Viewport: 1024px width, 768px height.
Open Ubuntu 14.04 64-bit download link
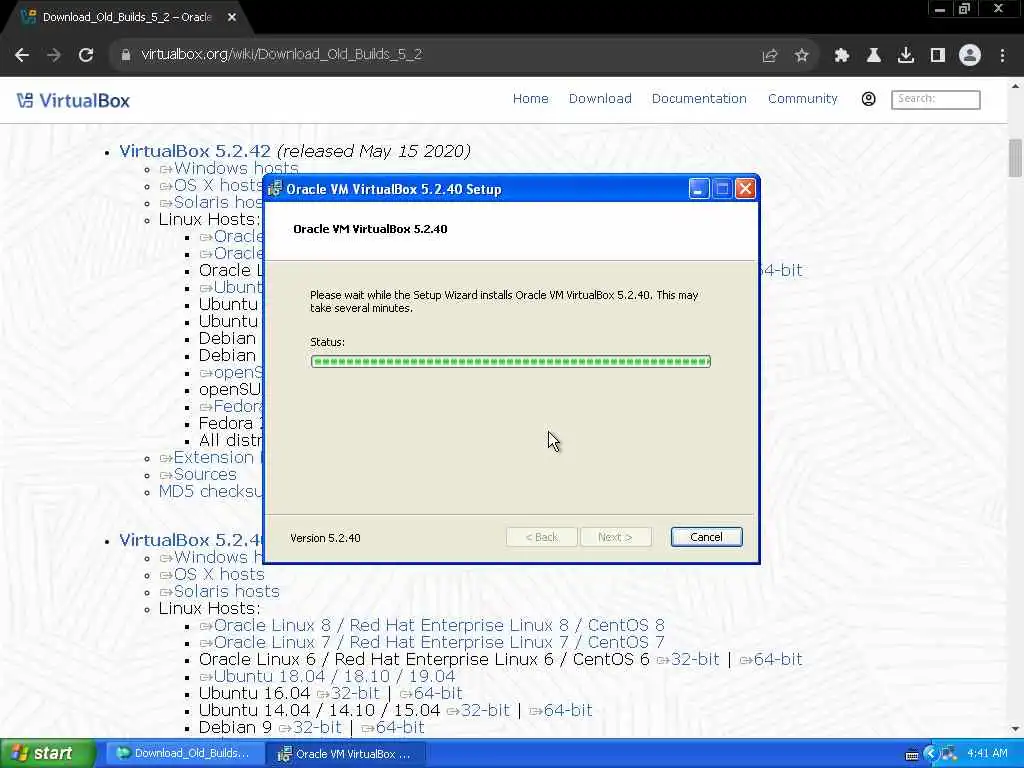[x=561, y=711]
